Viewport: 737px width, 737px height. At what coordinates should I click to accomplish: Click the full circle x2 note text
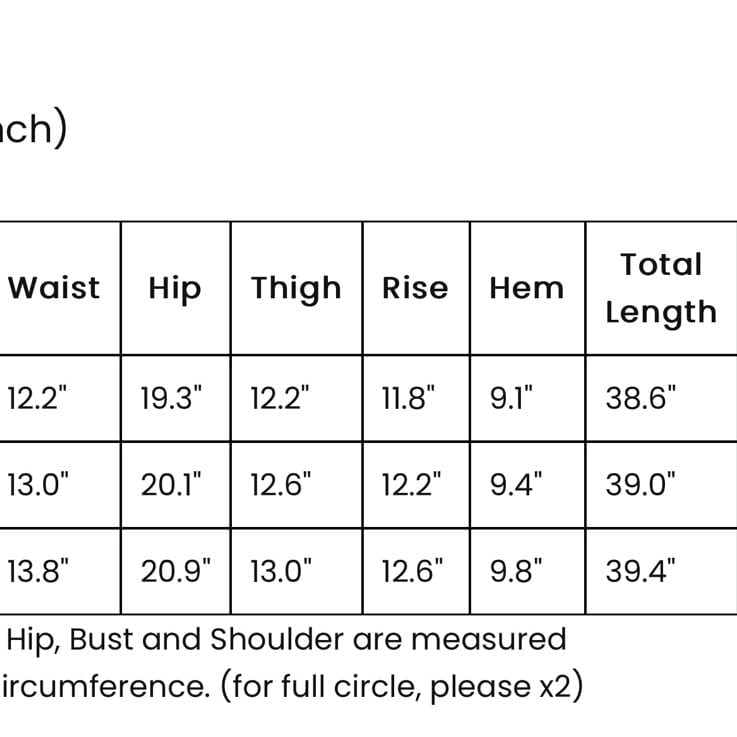click(402, 686)
